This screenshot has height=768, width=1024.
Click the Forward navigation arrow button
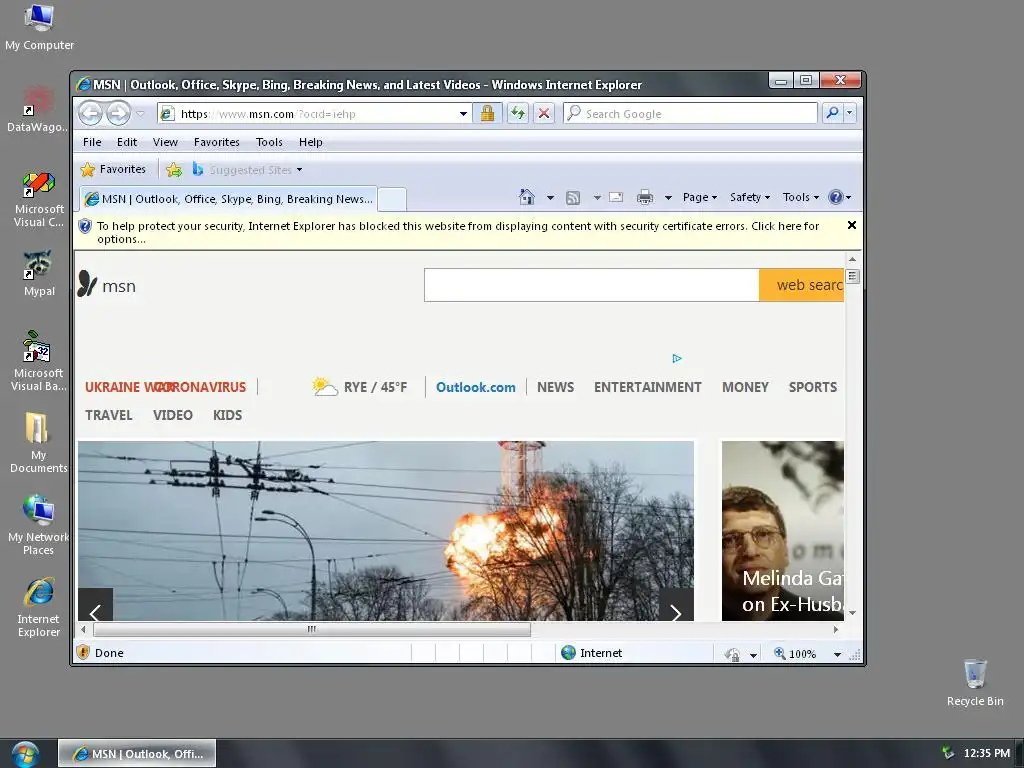pyautogui.click(x=118, y=114)
